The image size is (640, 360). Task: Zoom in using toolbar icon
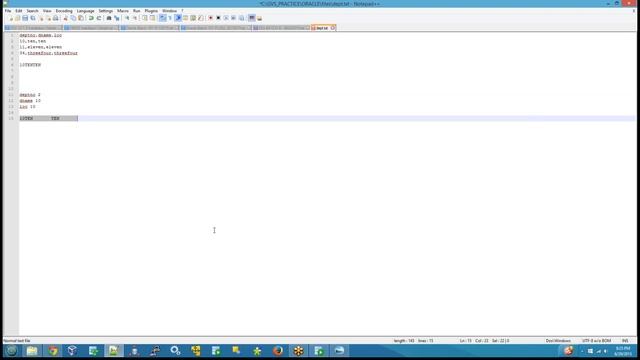[x=127, y=18]
